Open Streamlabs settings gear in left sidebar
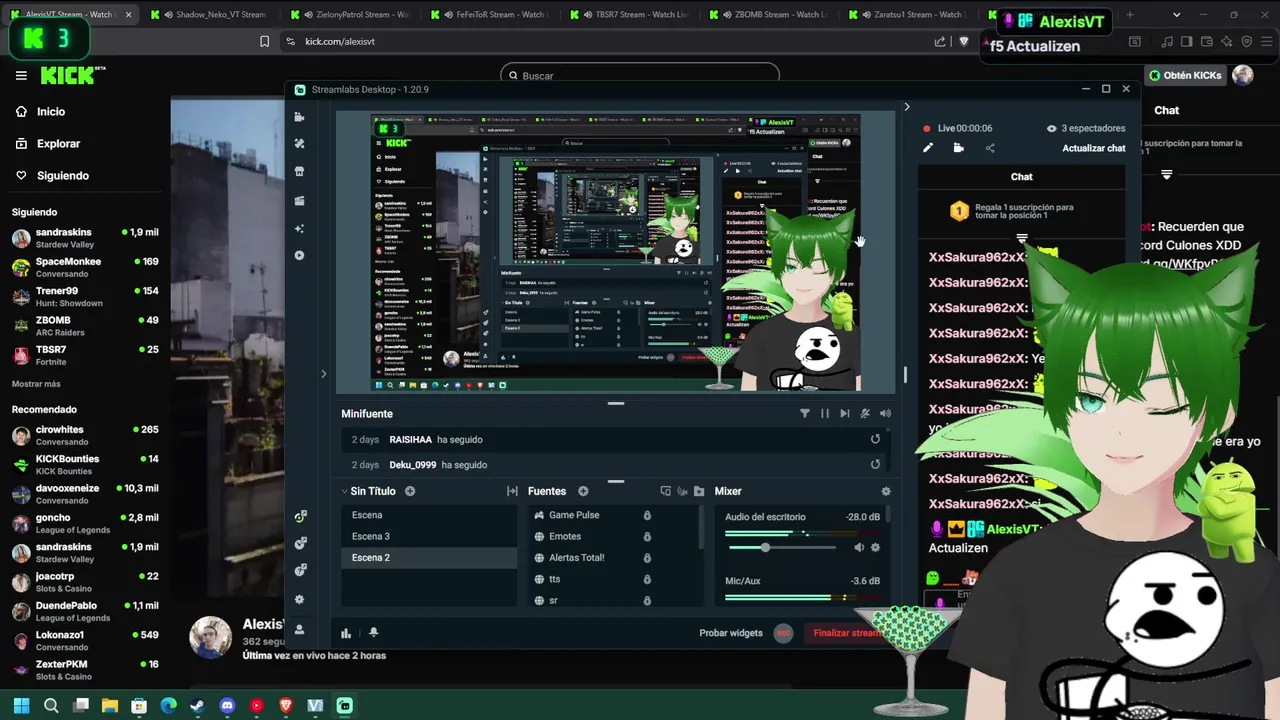 pyautogui.click(x=299, y=600)
